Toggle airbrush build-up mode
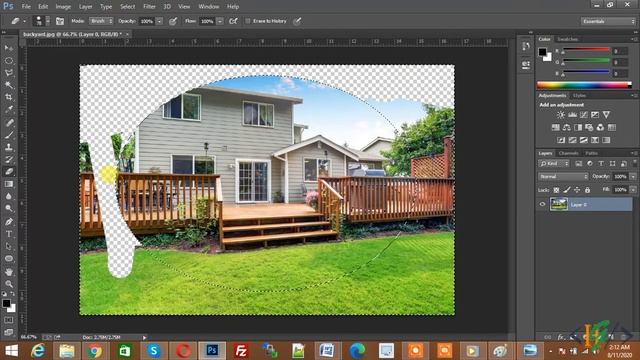The image size is (640, 360). 233,21
